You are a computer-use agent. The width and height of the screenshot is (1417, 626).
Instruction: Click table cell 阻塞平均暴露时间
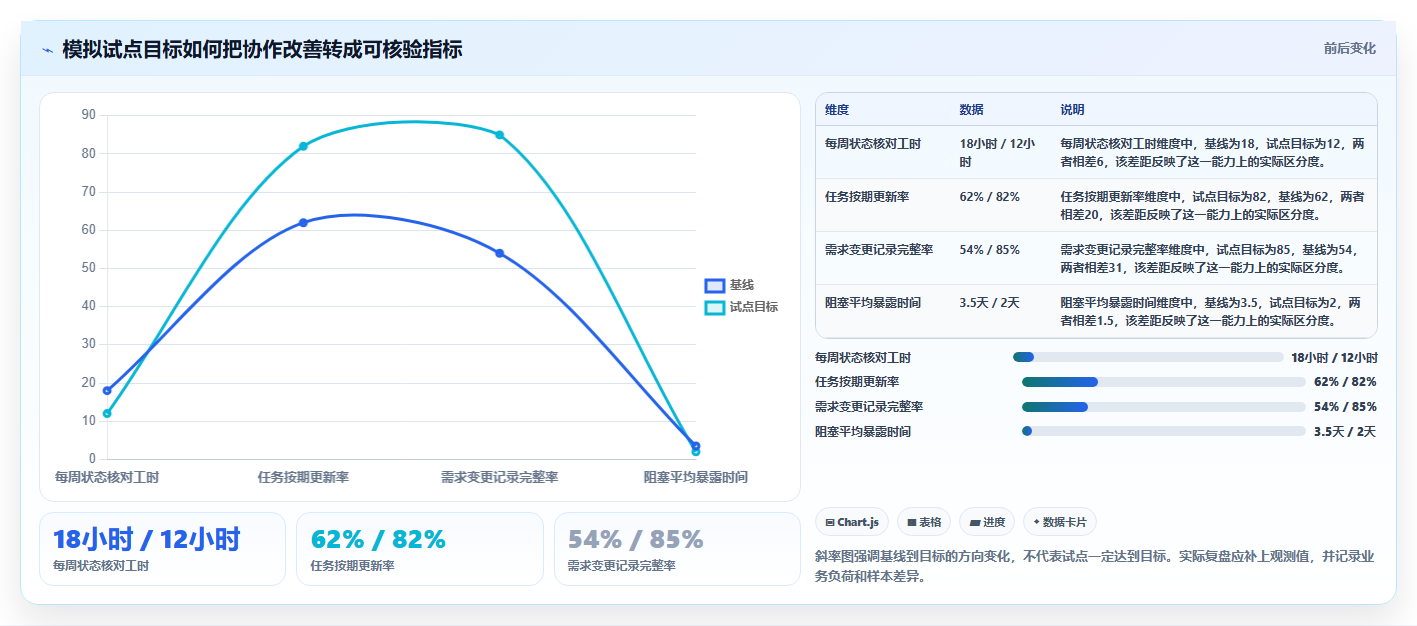click(x=873, y=303)
